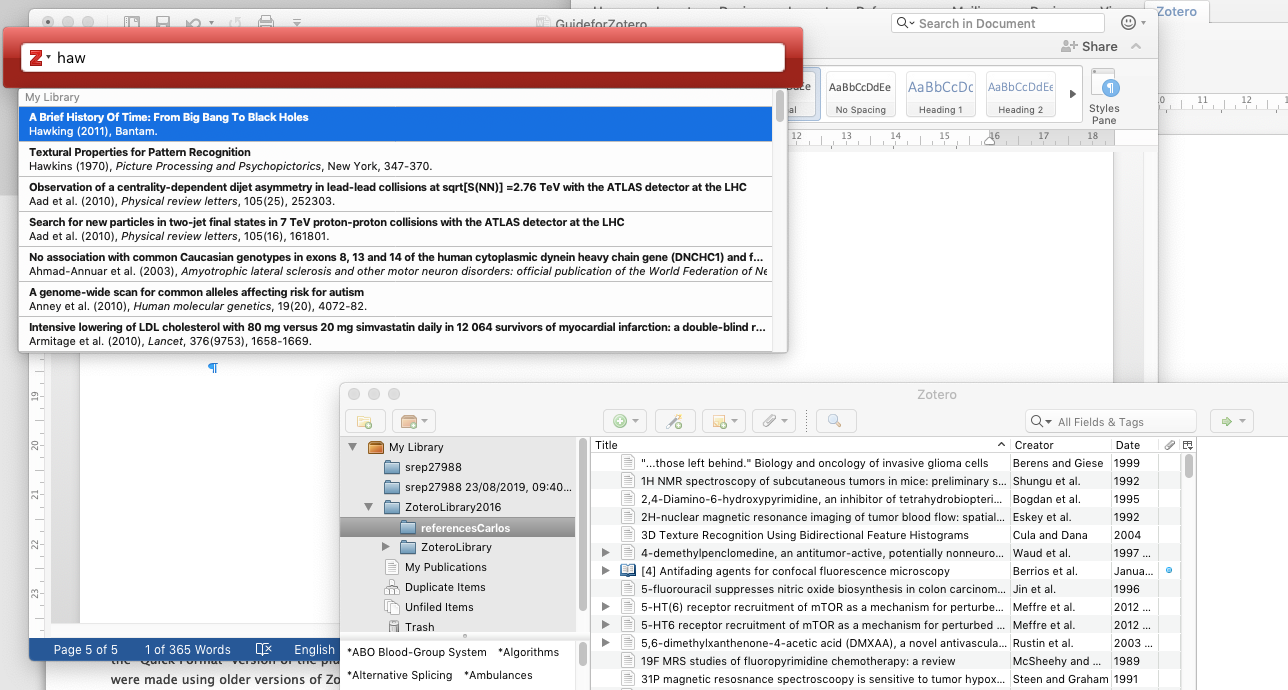Apply the Heading 2 style

(x=1020, y=96)
